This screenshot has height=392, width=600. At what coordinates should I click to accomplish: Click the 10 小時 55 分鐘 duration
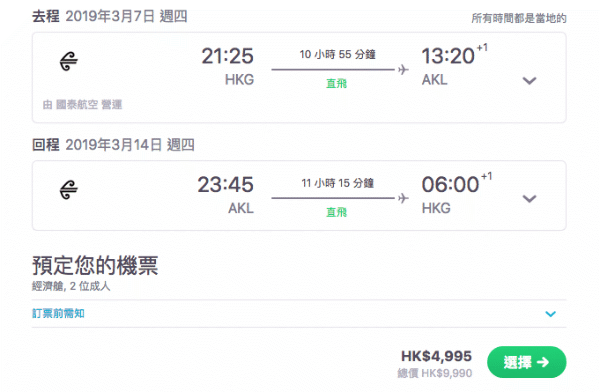click(x=337, y=54)
